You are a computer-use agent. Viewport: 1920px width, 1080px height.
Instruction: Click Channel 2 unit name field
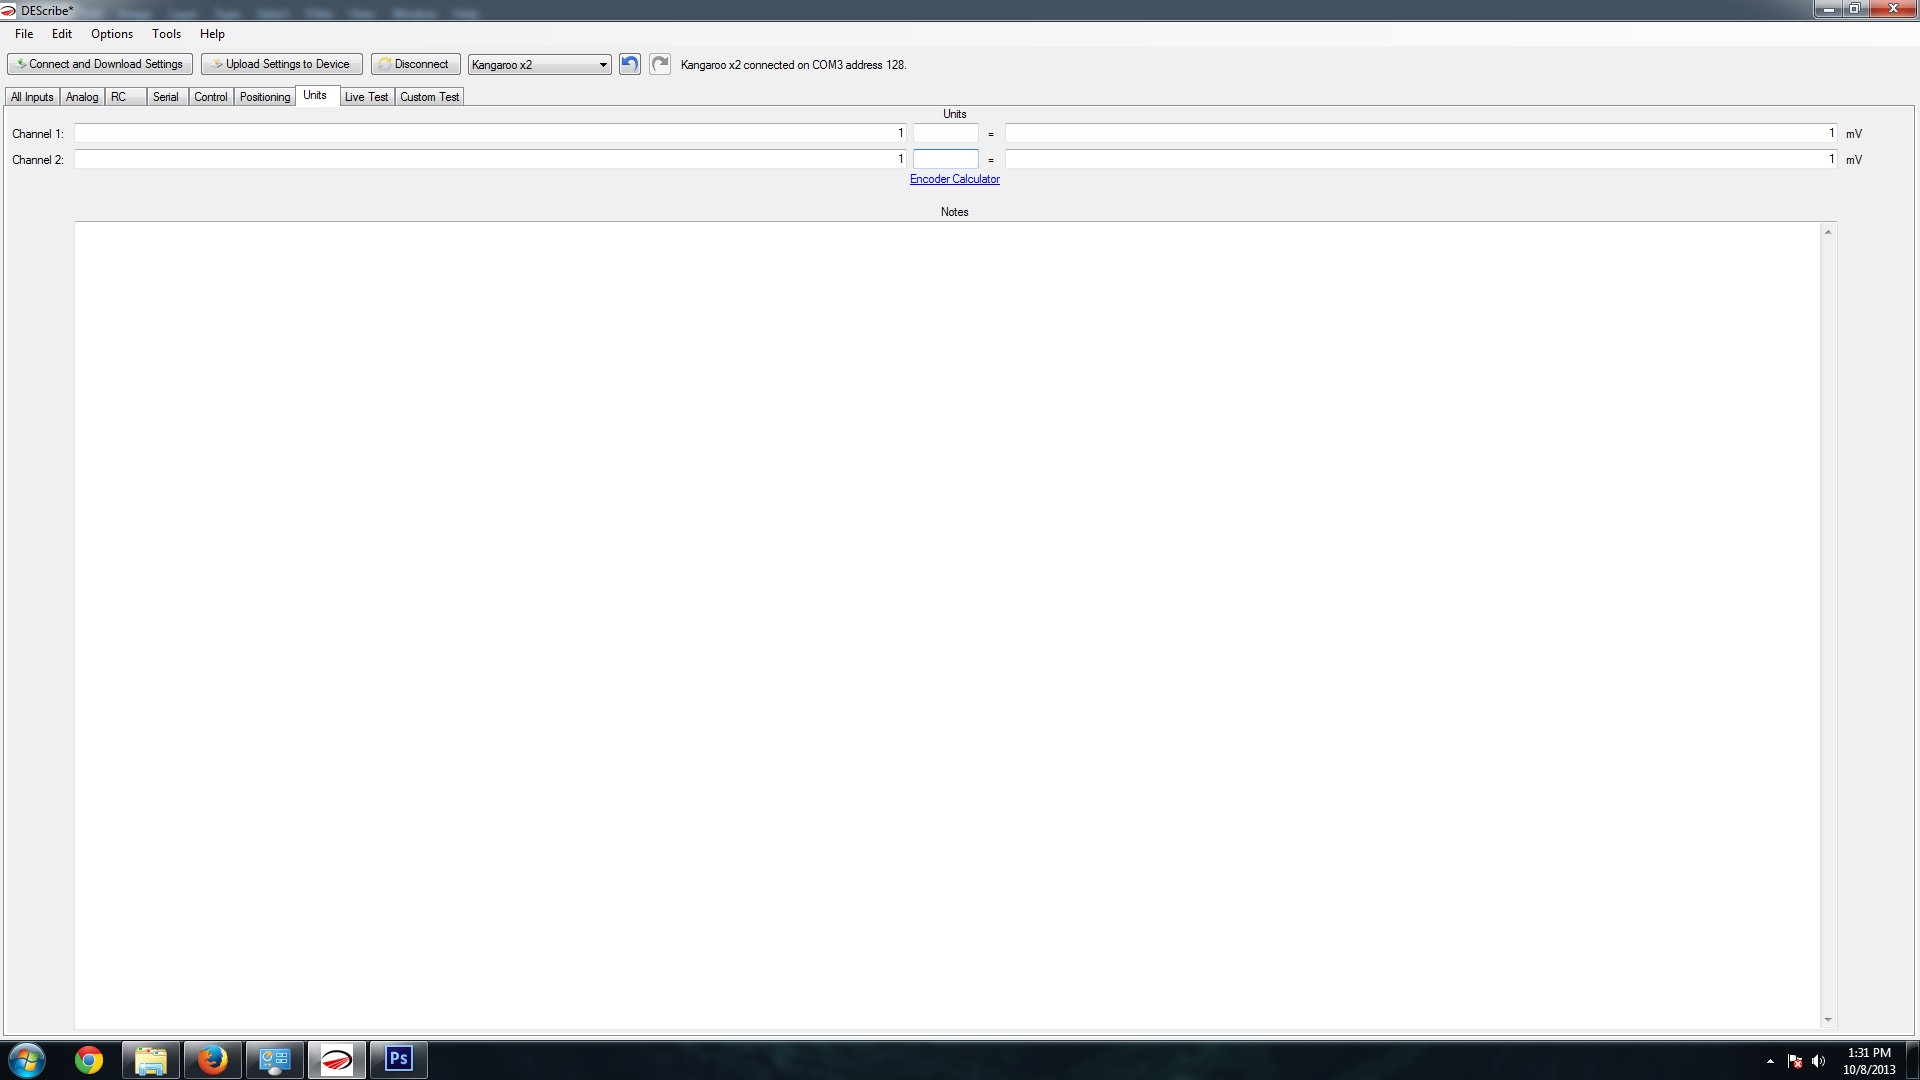(945, 159)
